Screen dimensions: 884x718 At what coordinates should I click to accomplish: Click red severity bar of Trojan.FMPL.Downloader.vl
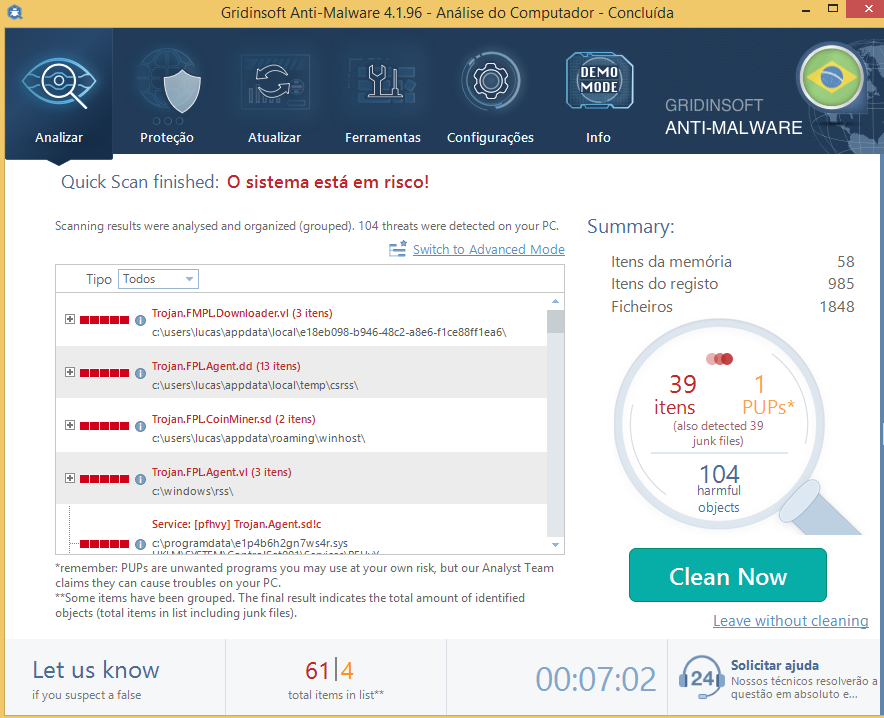click(104, 320)
